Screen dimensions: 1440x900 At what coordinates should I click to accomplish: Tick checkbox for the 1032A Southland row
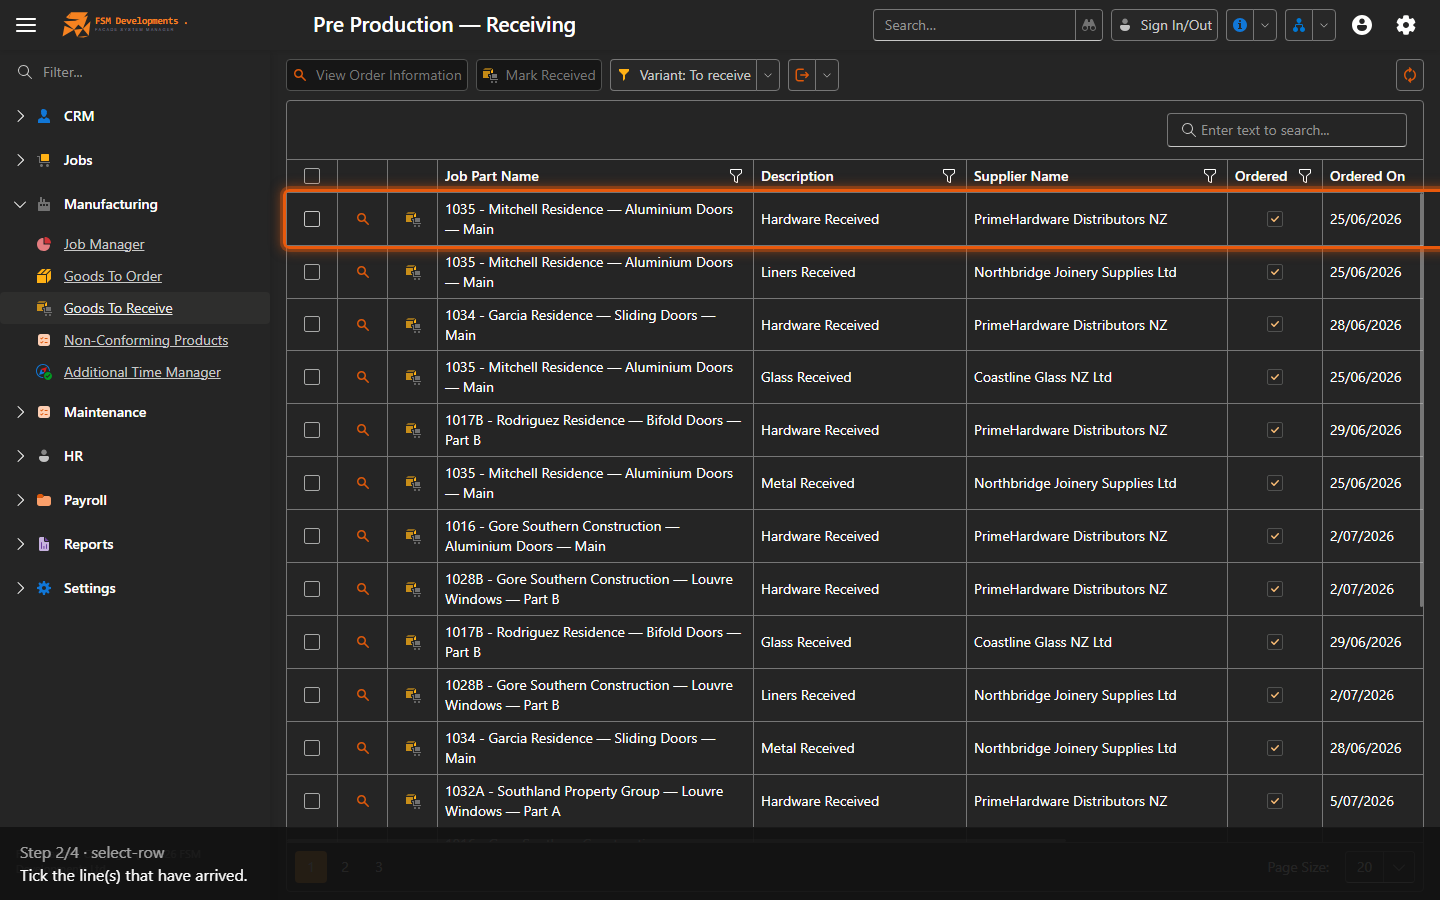[312, 801]
